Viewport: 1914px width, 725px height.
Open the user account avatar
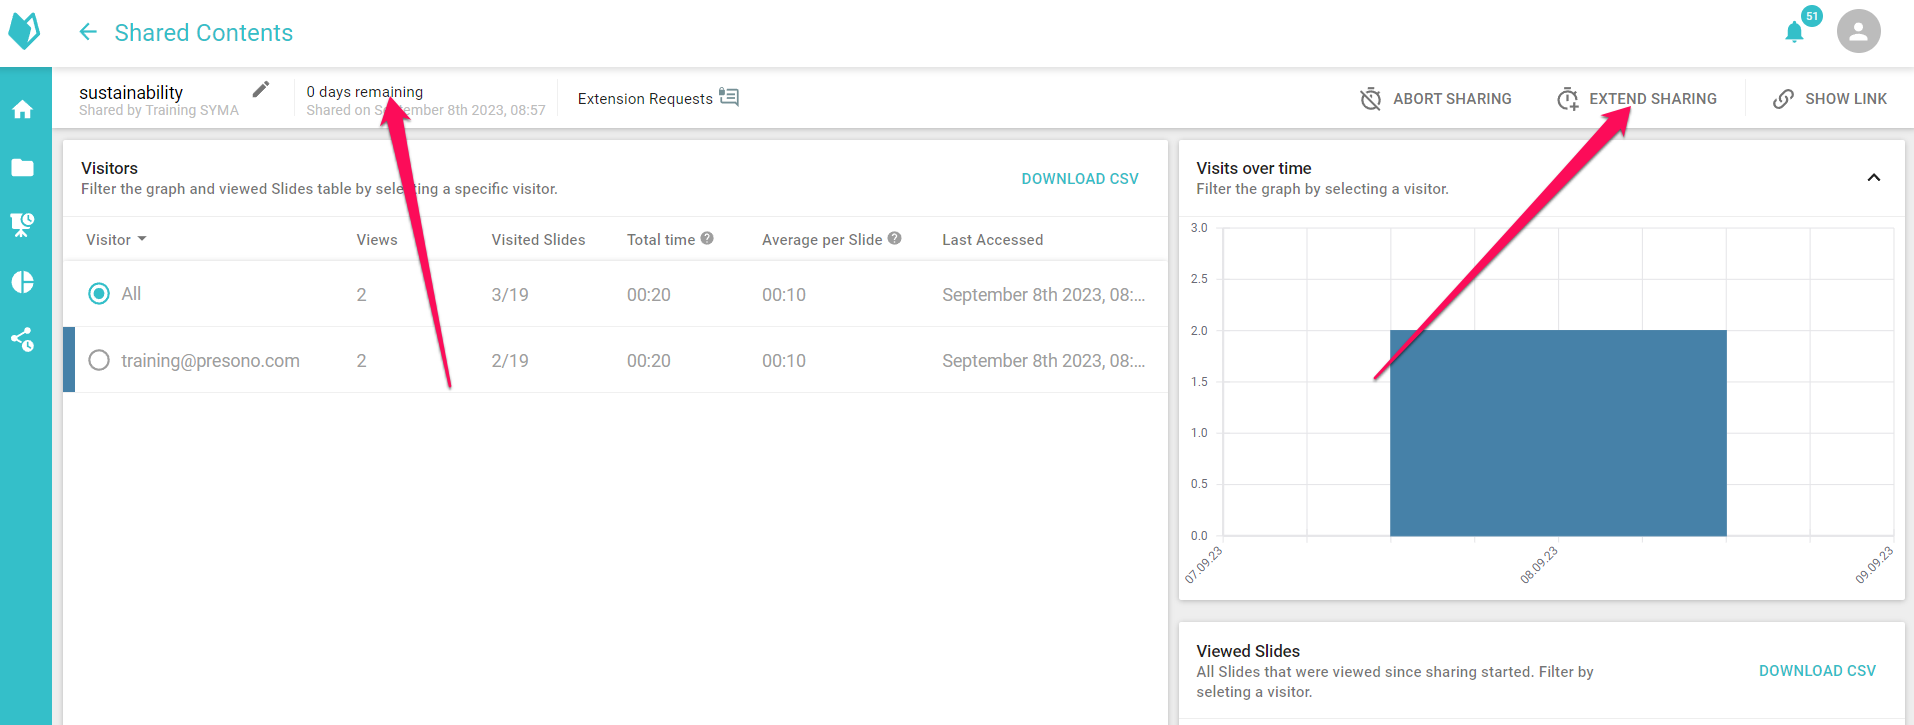1858,32
